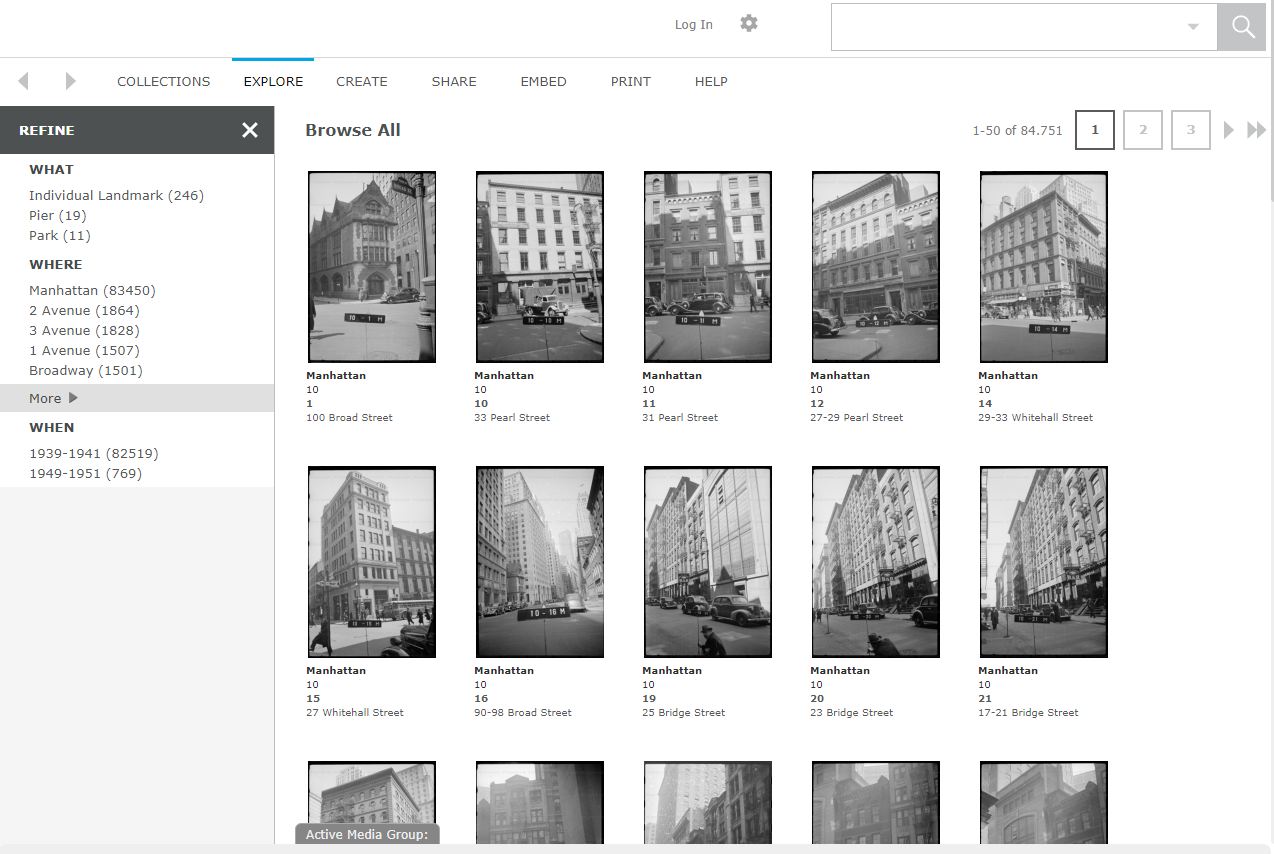Filter by 2 Avenue (1864)
The image size is (1274, 854).
(x=84, y=311)
